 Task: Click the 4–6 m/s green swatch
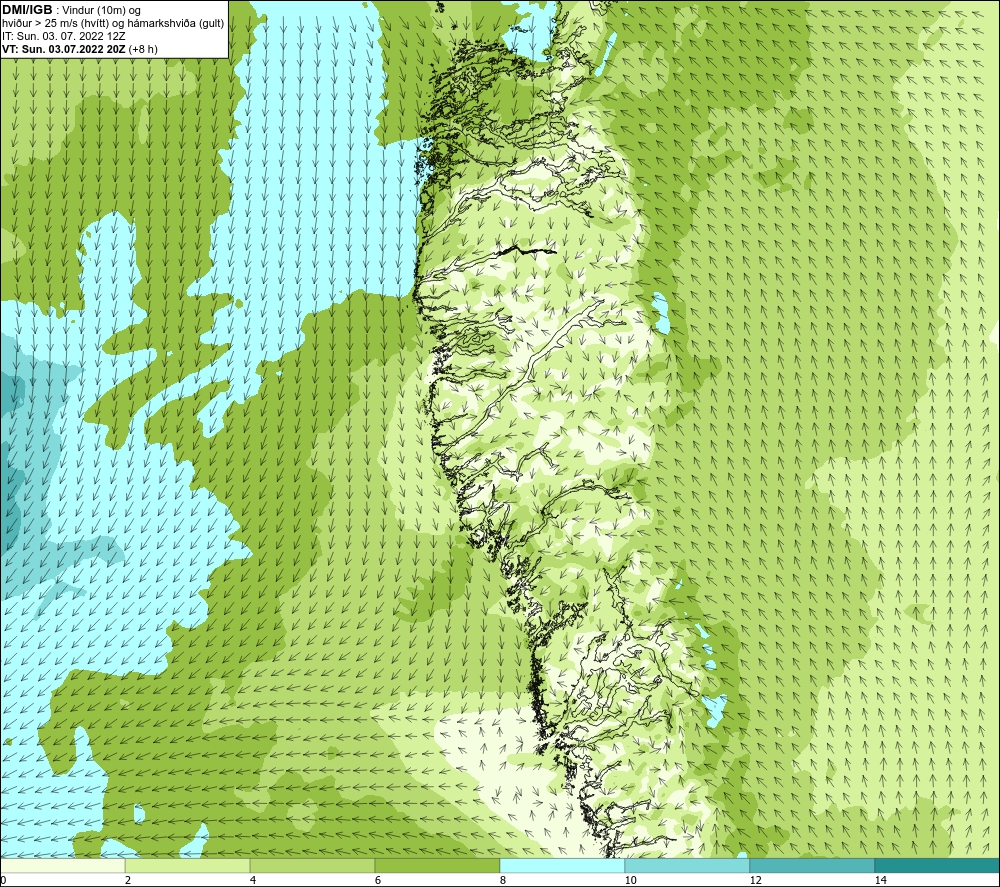[312, 865]
